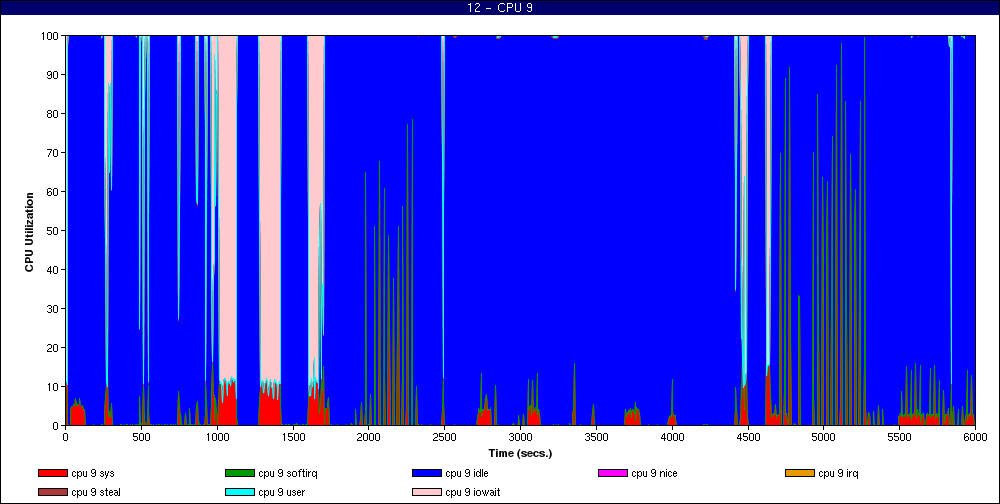The width and height of the screenshot is (1000, 504).
Task: Click the 4000 tick label on time axis
Action: point(672,437)
